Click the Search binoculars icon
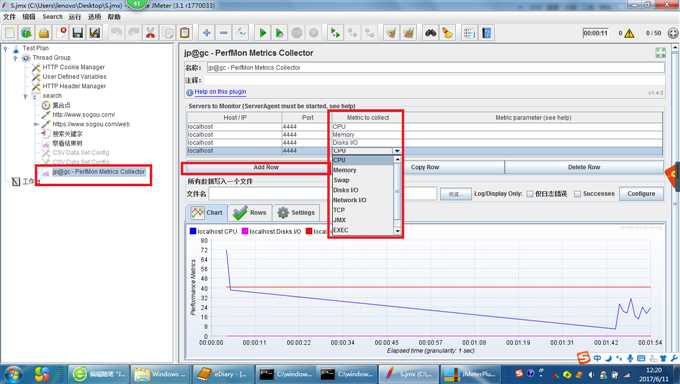 click(430, 33)
